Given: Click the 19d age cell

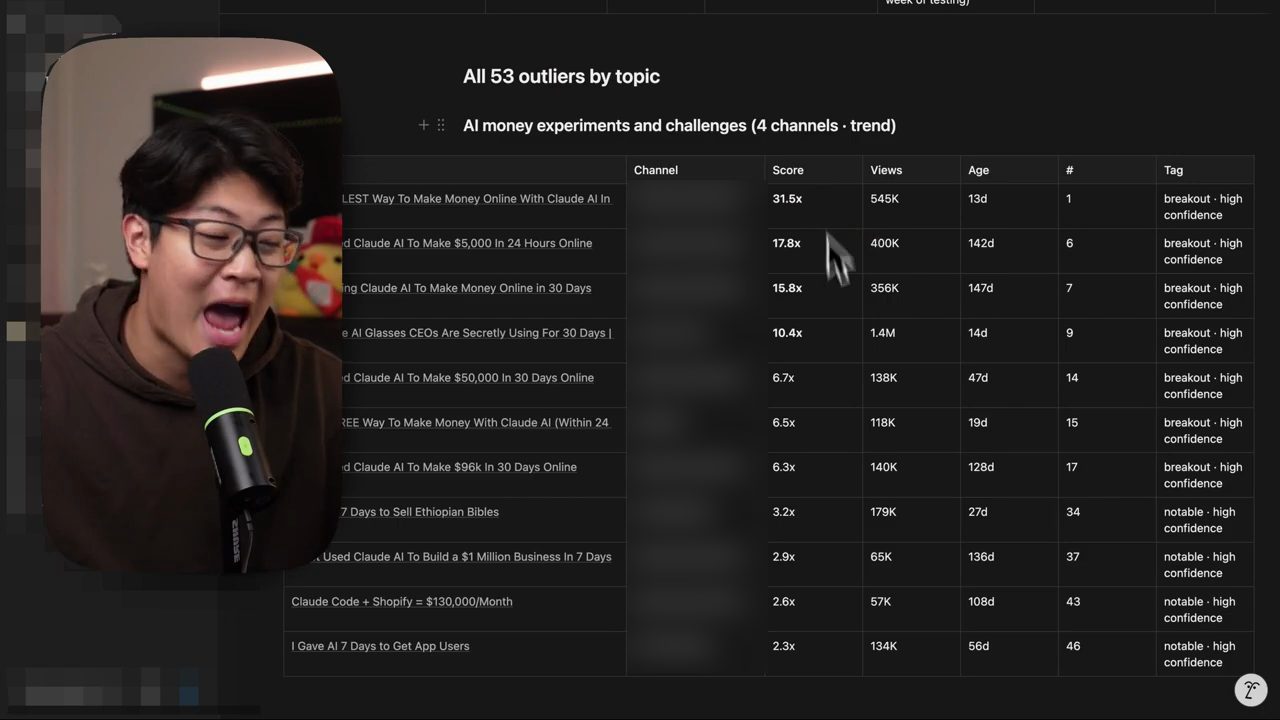Looking at the screenshot, I should pos(1009,431).
